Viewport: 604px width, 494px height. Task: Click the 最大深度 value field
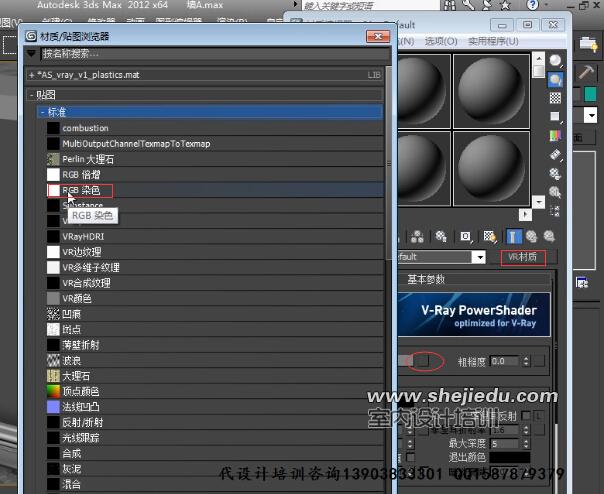pyautogui.click(x=506, y=444)
